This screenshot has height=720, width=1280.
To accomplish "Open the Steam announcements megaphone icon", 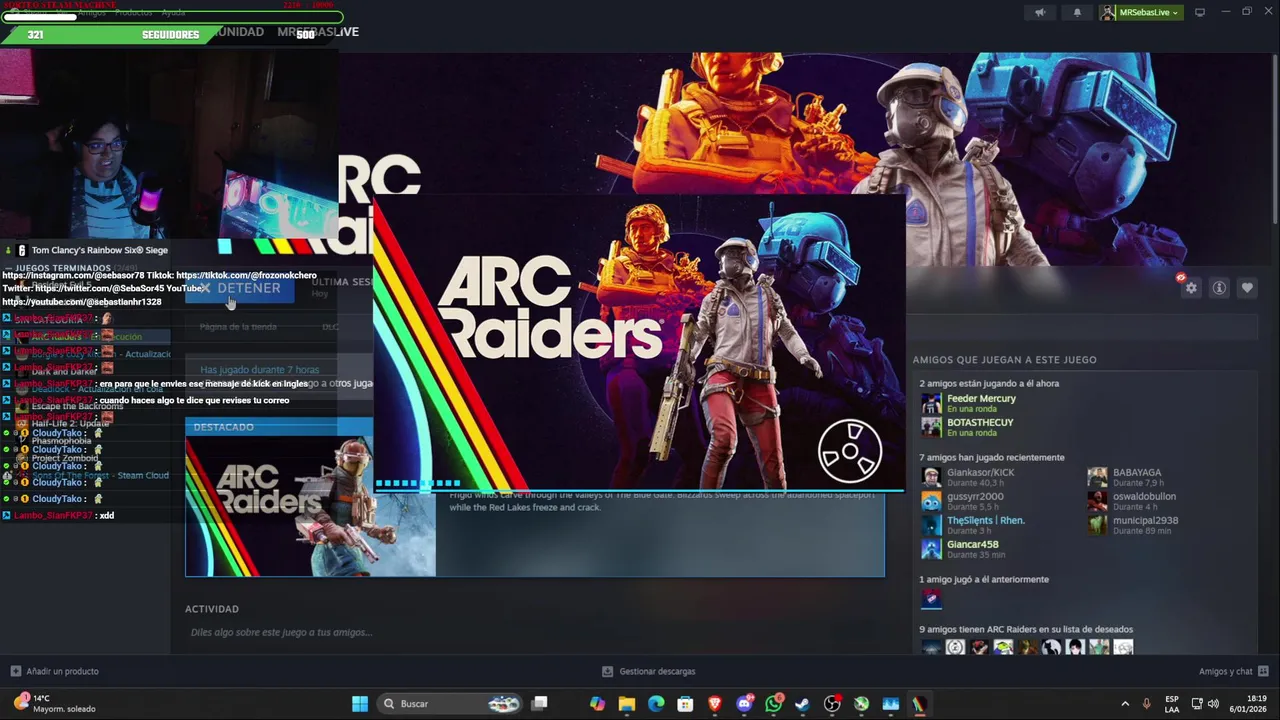I will (x=1040, y=12).
